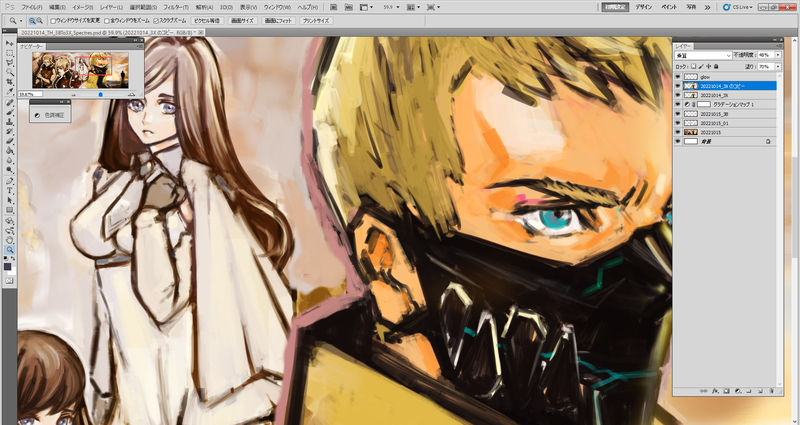Open the fill slider arrow
Image resolution: width=800 pixels, height=425 pixels.
(778, 66)
